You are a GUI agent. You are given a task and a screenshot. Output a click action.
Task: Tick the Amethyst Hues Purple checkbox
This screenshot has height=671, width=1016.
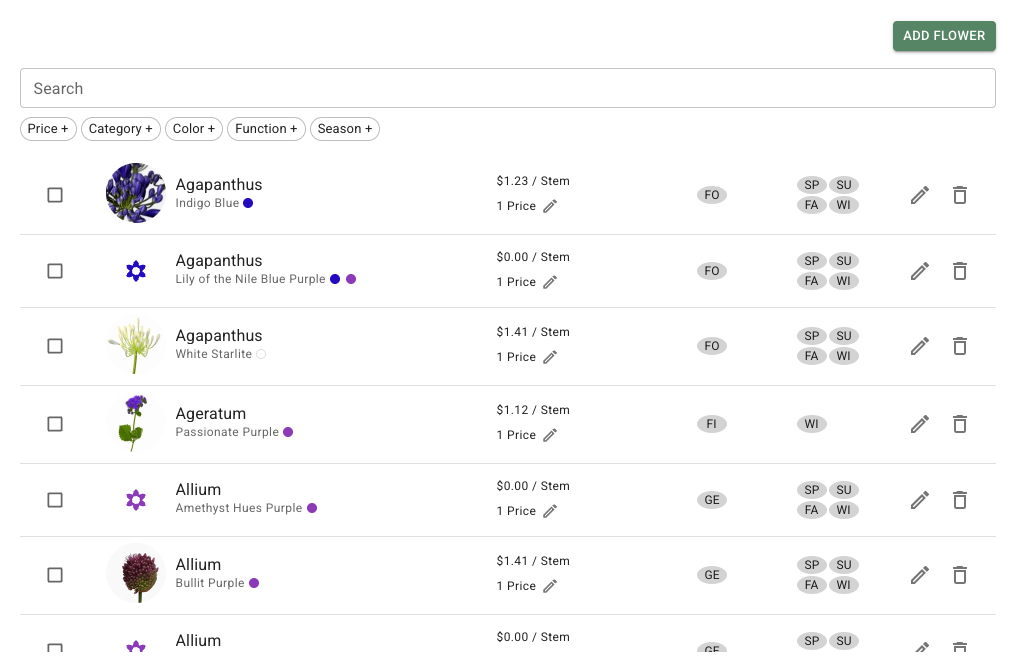[55, 500]
